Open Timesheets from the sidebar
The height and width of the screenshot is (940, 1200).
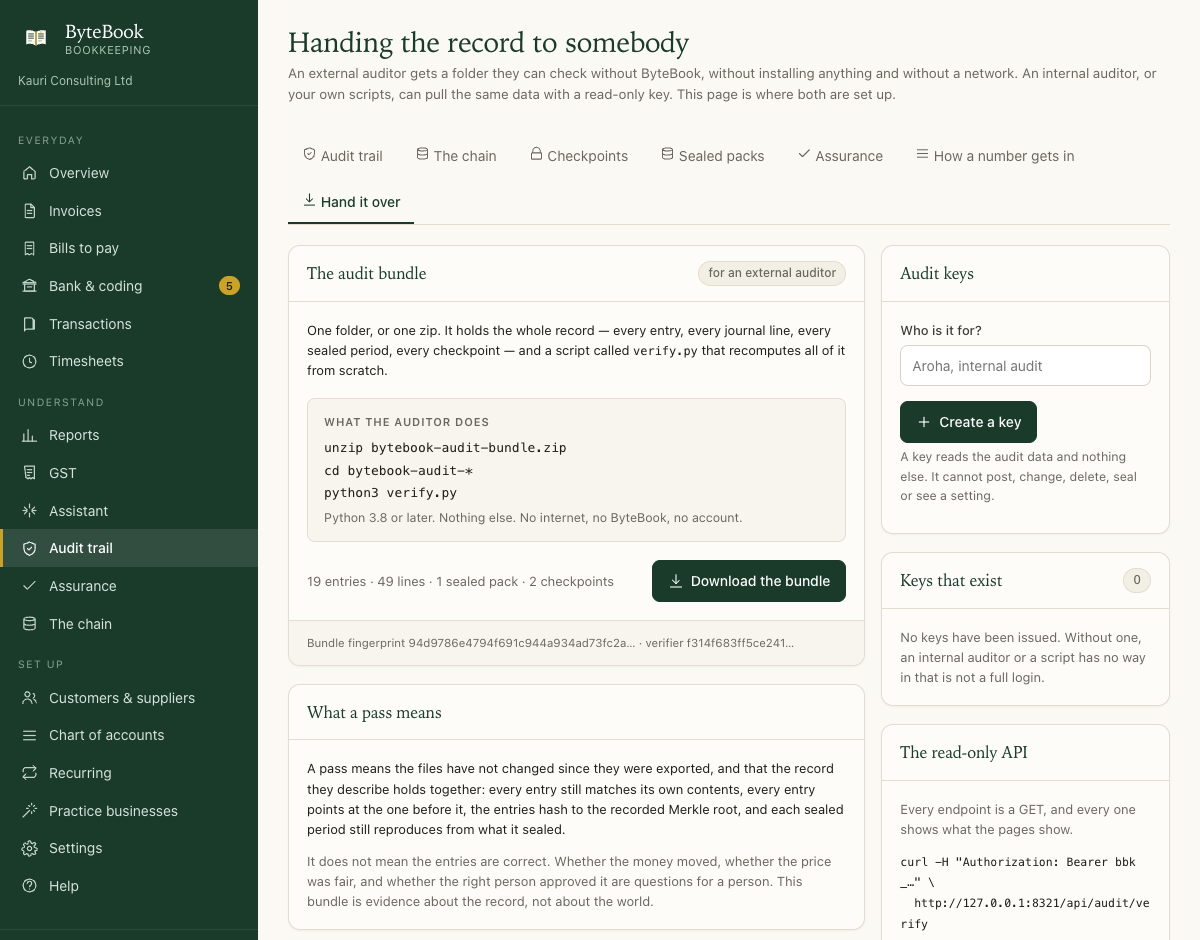(129, 361)
